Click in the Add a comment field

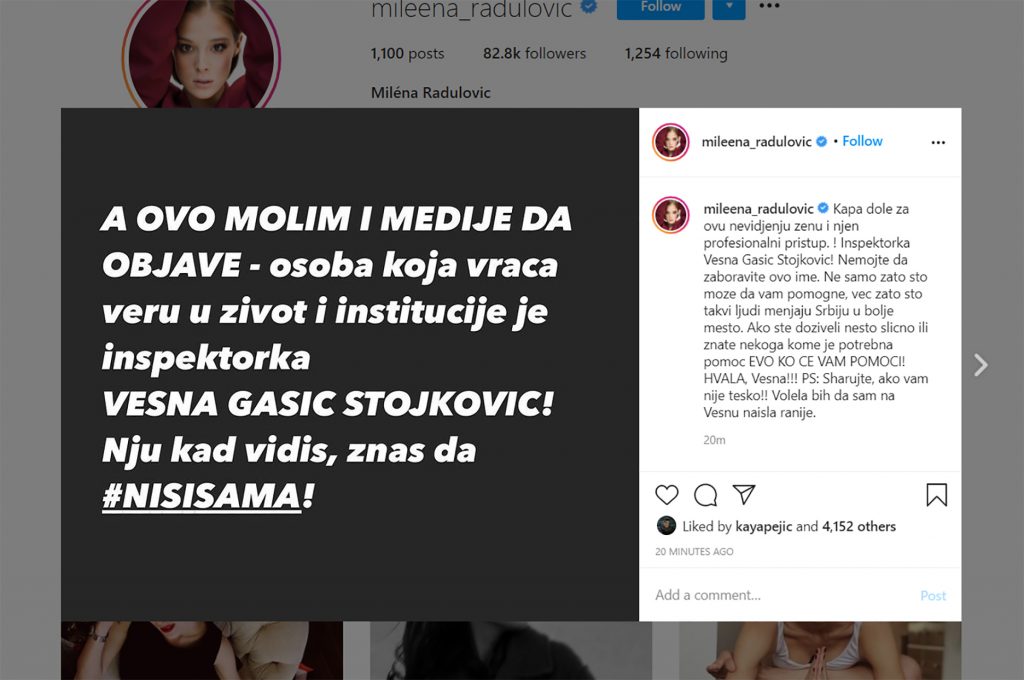[x=784, y=595]
